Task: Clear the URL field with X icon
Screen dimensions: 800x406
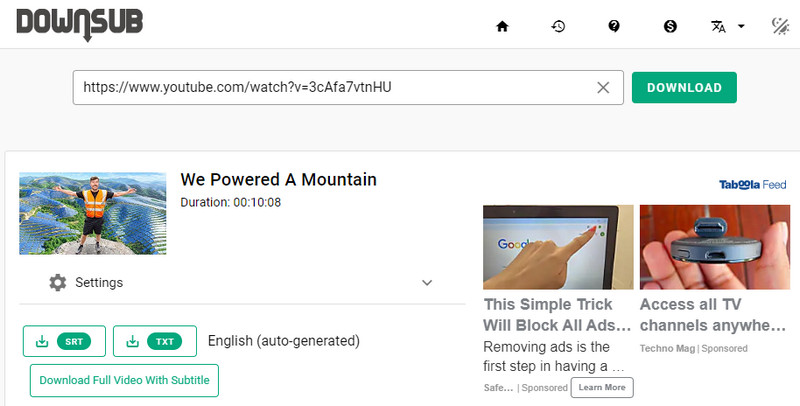Action: 603,88
